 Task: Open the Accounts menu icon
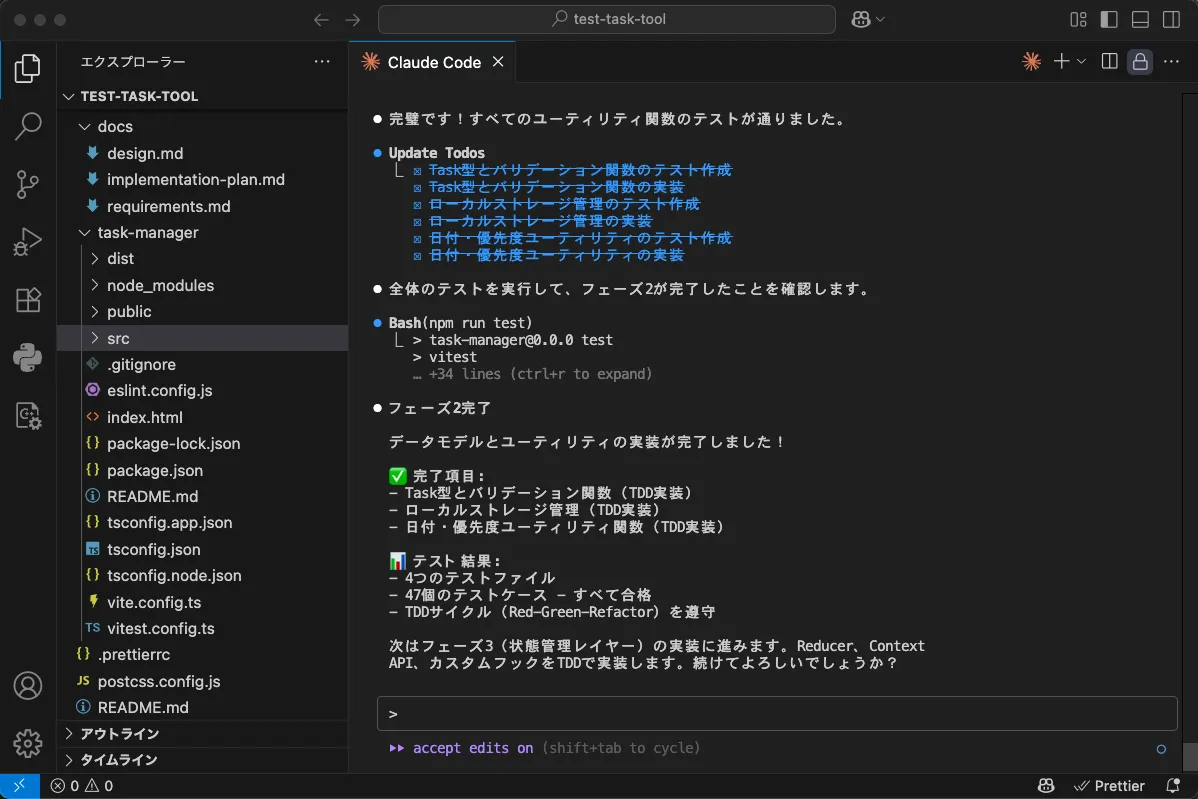28,686
